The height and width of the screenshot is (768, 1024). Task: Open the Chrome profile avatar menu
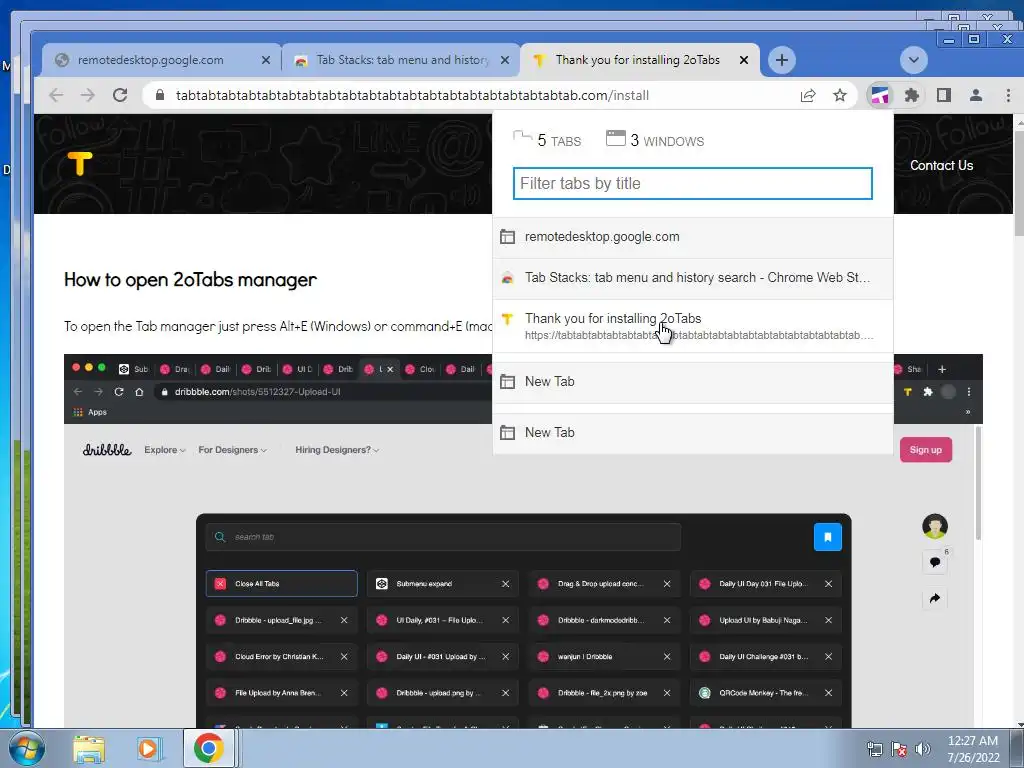click(976, 95)
